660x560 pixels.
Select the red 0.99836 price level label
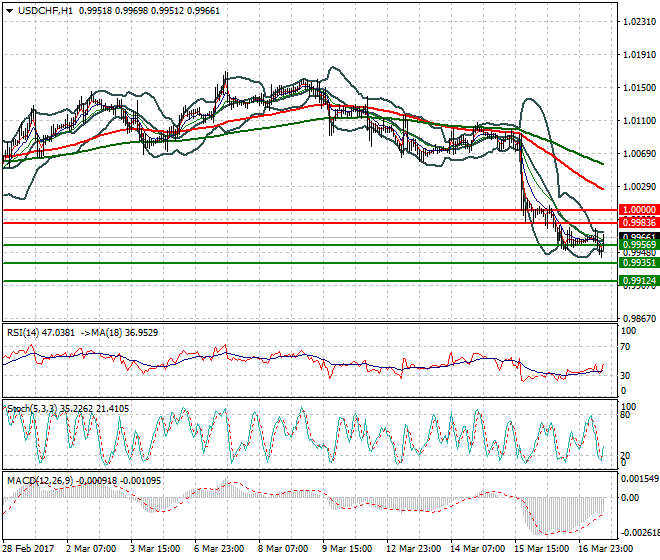point(639,222)
